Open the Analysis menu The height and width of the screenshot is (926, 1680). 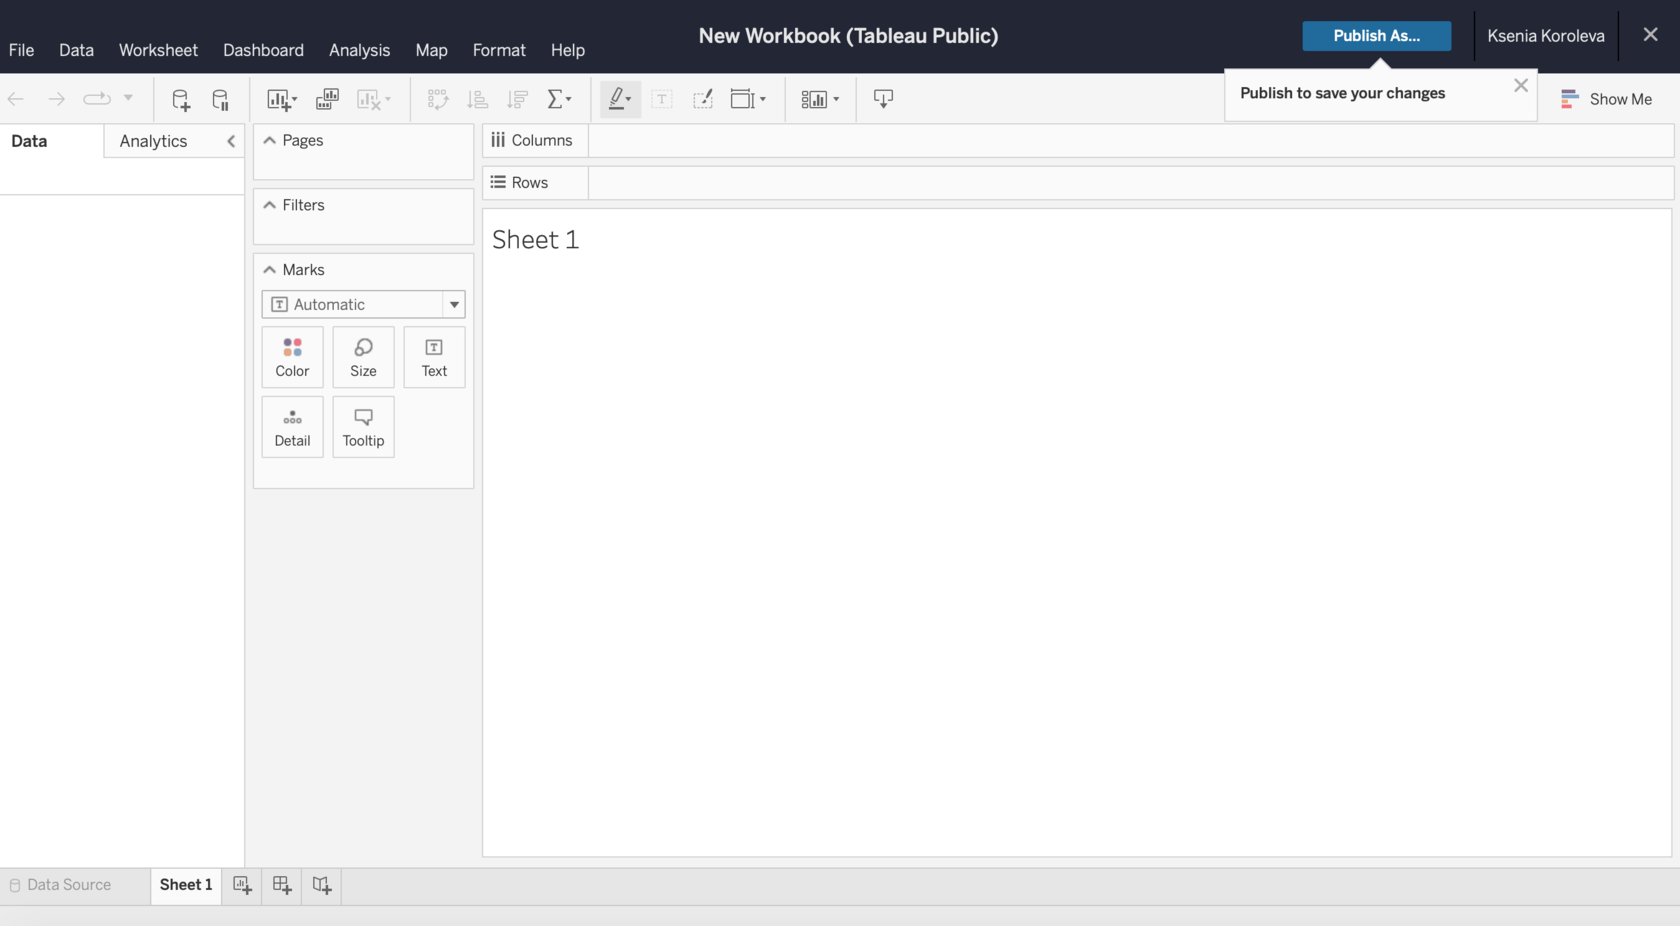[359, 50]
